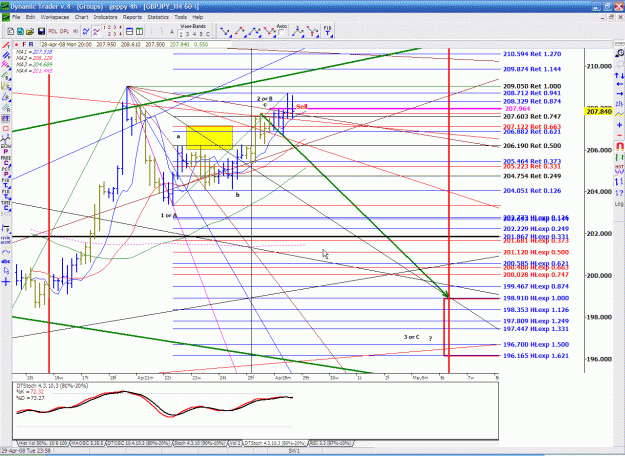Click the stacked horizontal panes layout icon
Viewport: 625px width, 456px height.
[x=130, y=31]
